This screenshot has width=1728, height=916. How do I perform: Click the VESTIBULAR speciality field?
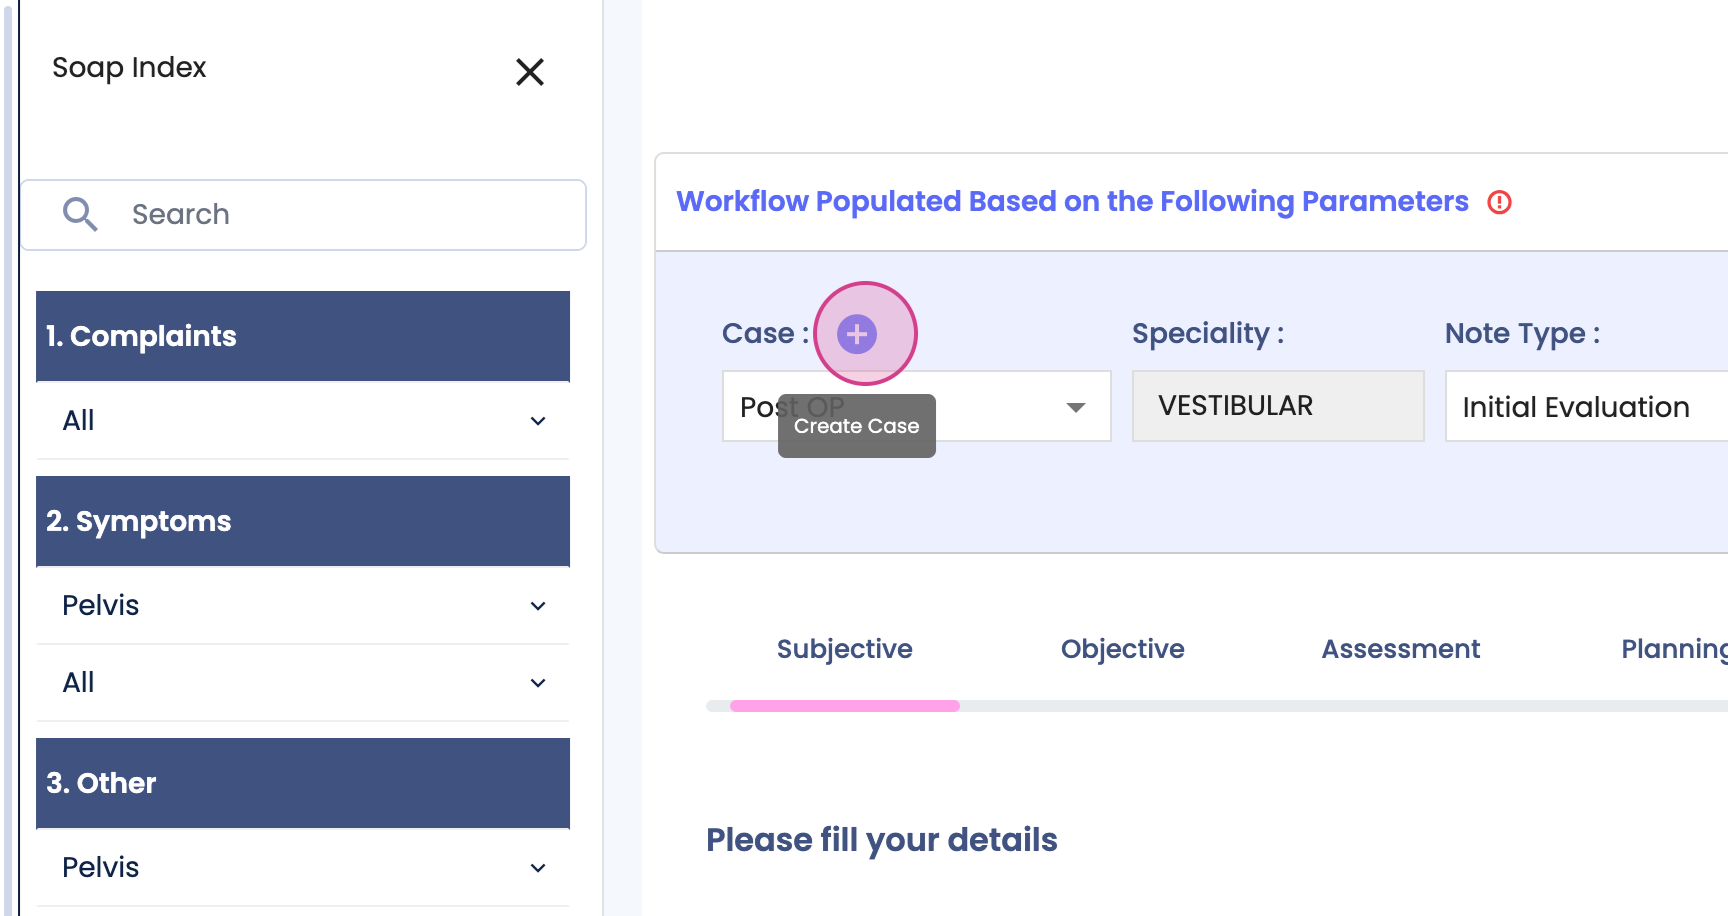[x=1277, y=406]
